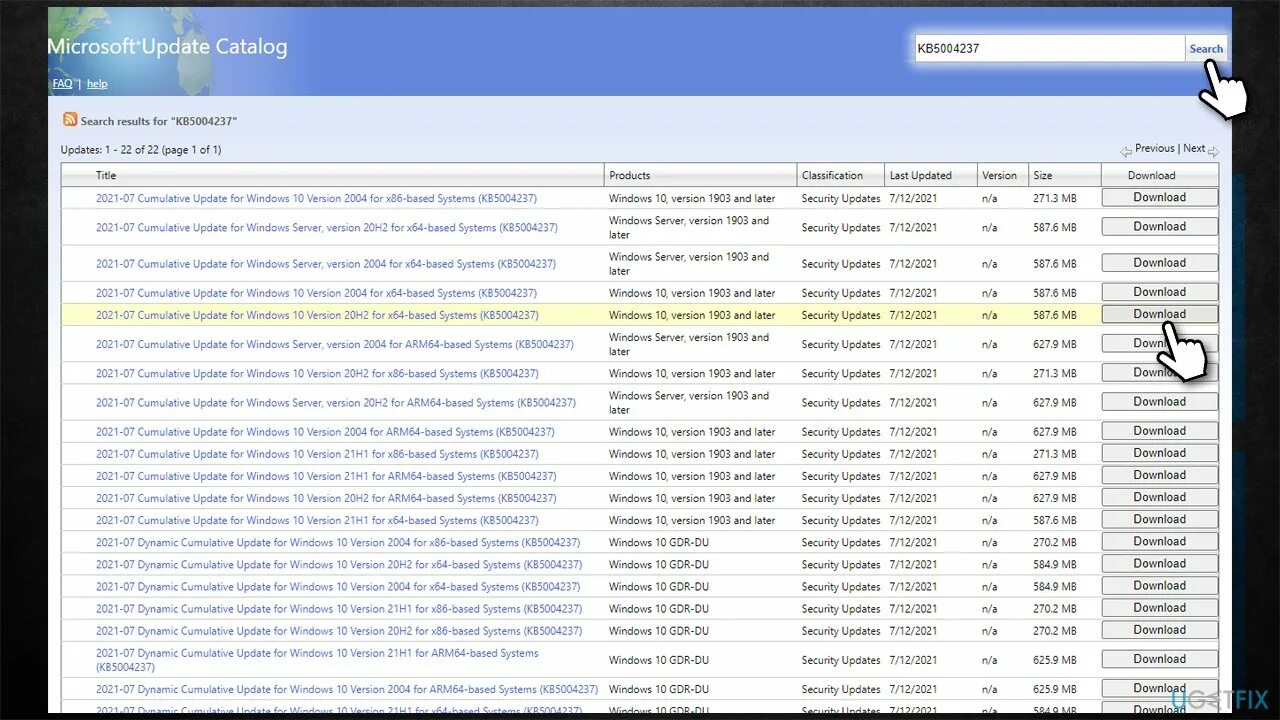Open Windows 10 Version 21H1 x86 cumulative update title
The width and height of the screenshot is (1280, 720).
coord(317,454)
